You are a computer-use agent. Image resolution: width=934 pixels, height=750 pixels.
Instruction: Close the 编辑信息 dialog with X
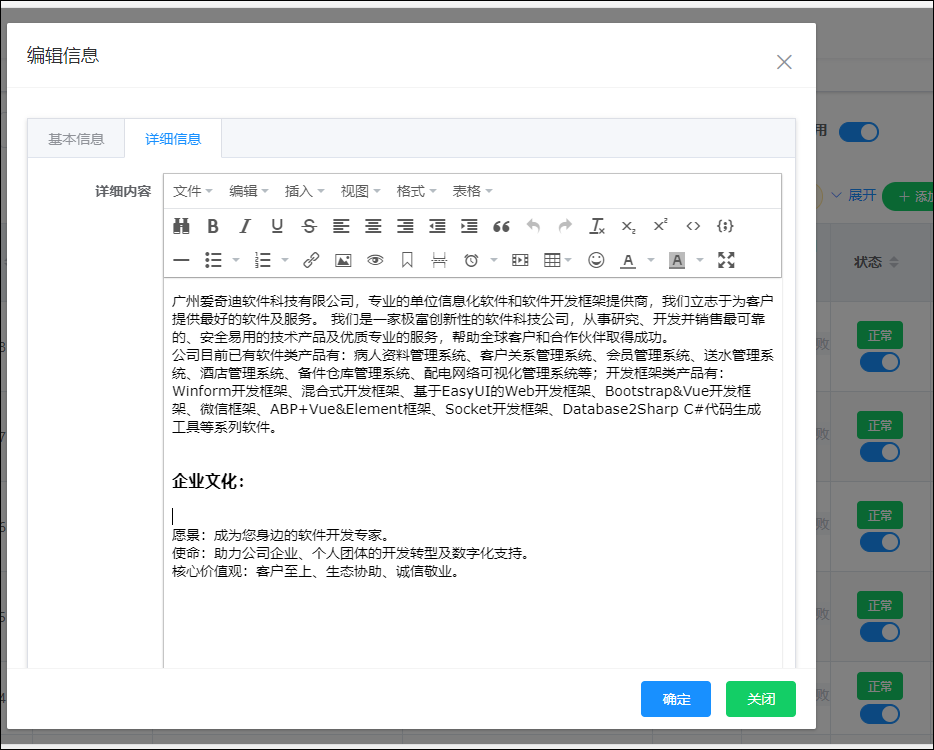tap(784, 62)
